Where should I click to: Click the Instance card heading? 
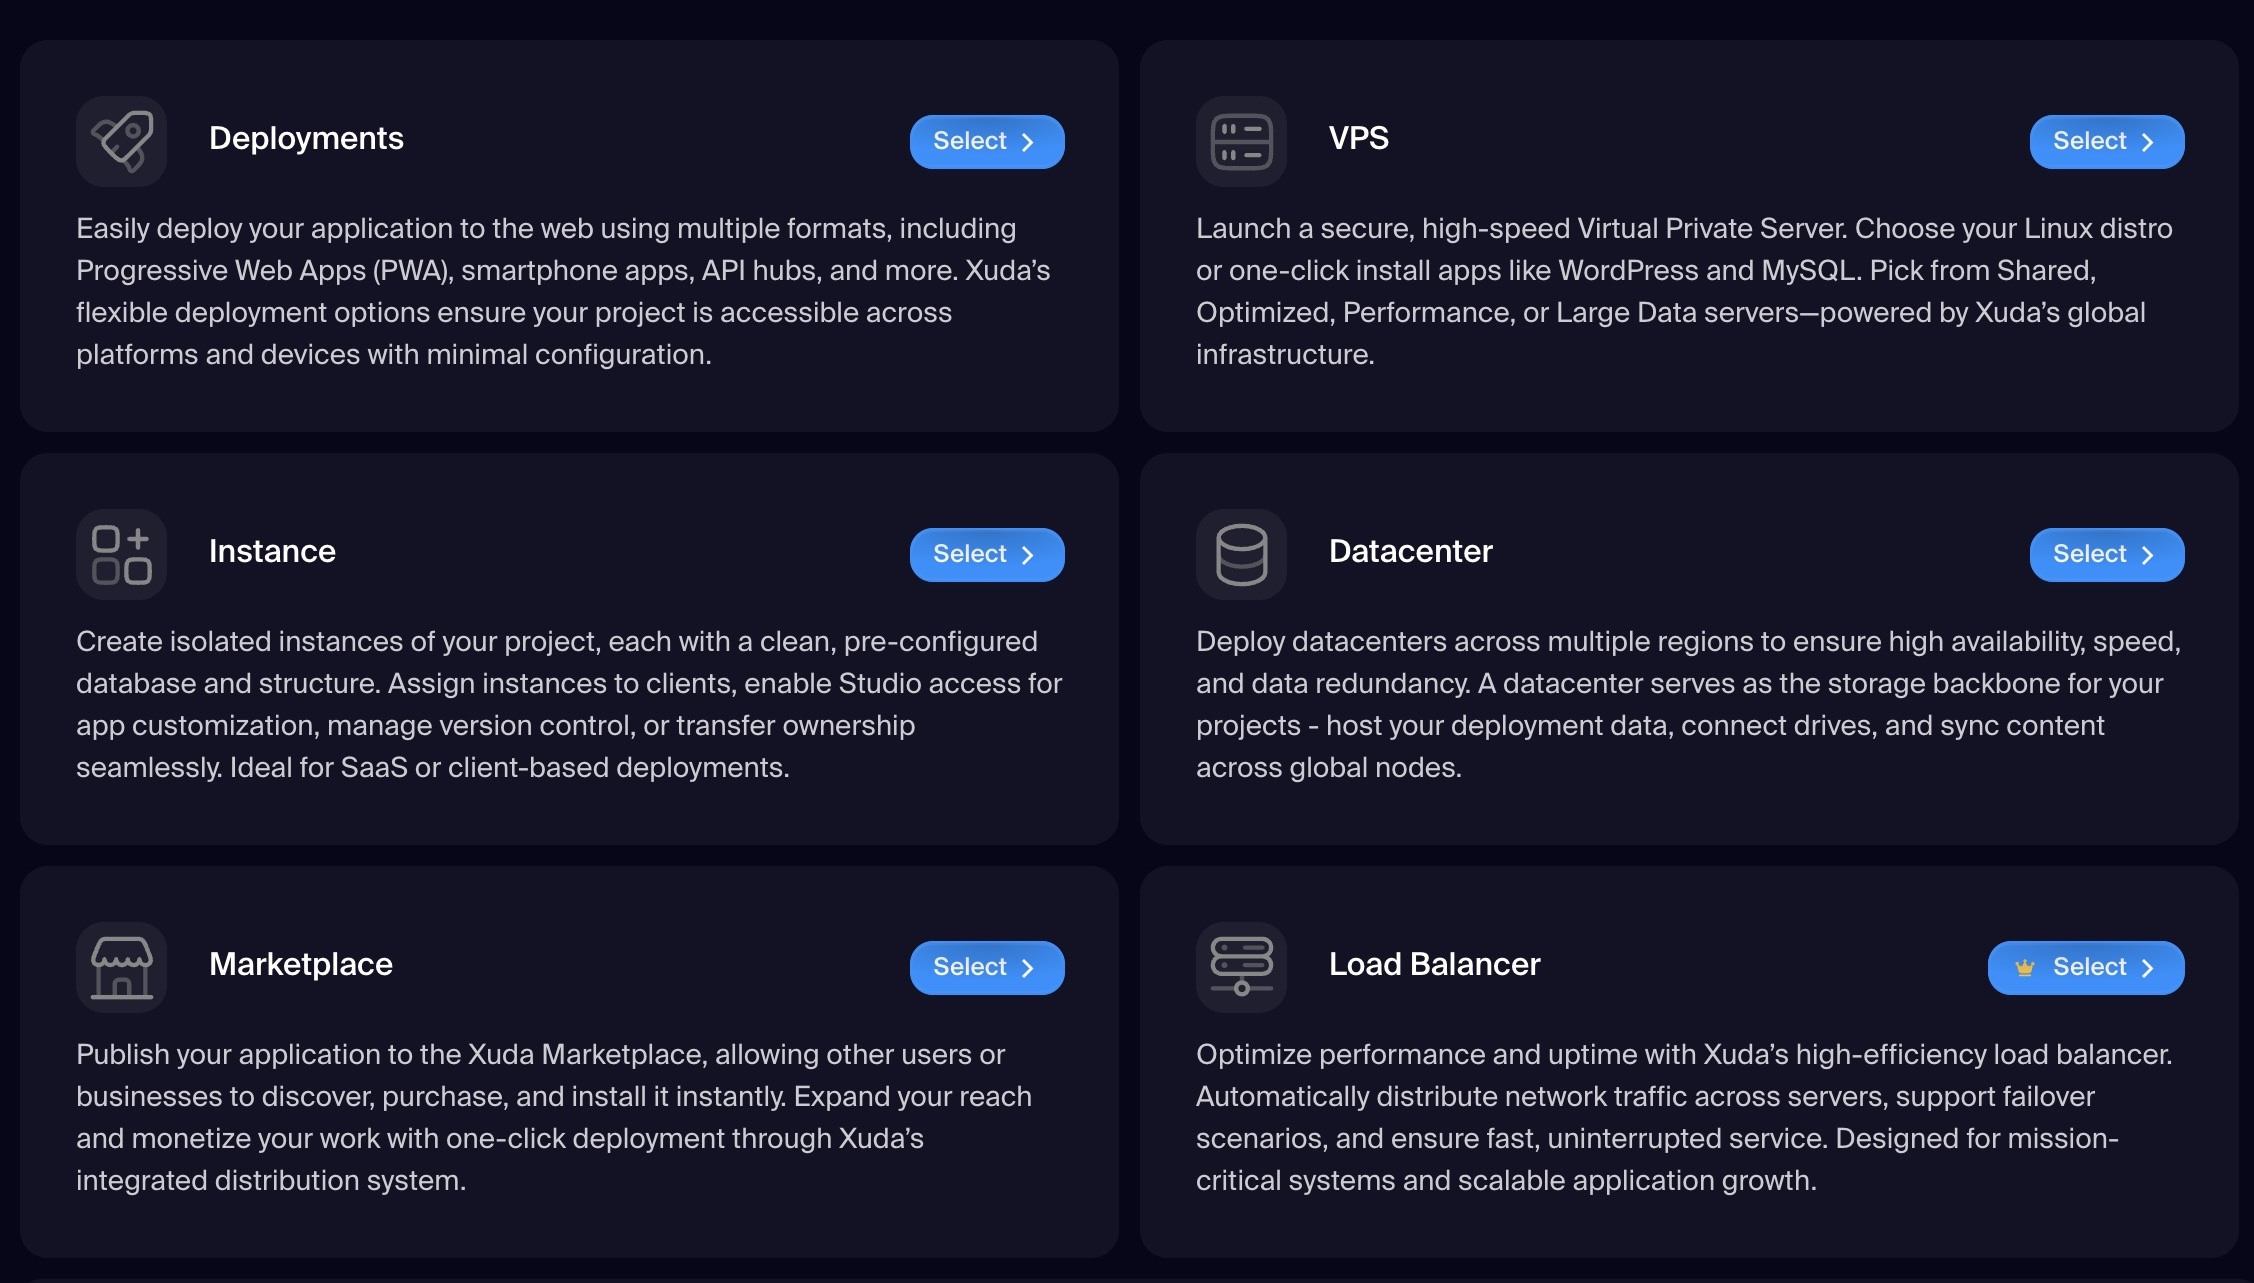[272, 551]
